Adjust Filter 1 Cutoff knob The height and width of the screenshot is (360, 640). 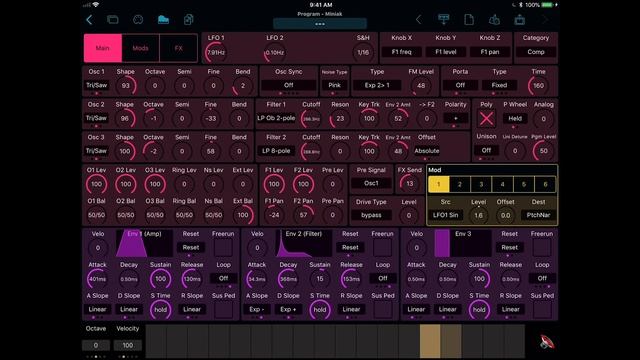[311, 119]
